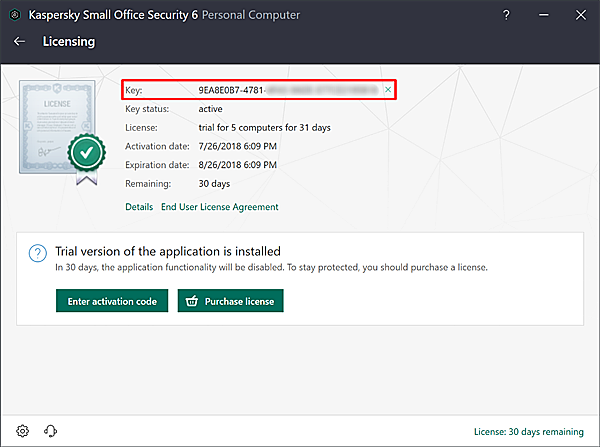
Task: Click the Trial version heading text
Action: coord(167,251)
